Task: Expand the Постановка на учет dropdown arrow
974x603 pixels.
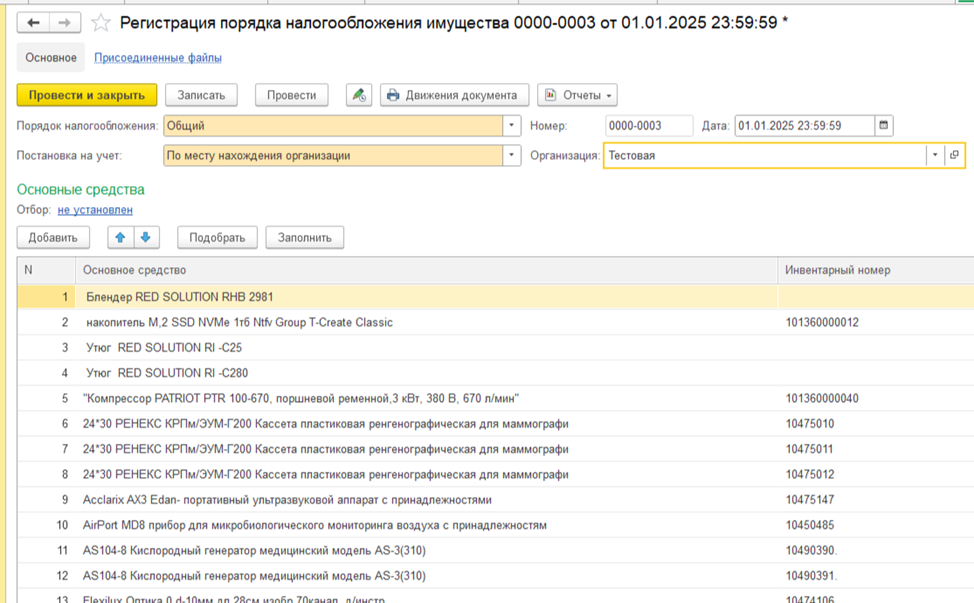Action: (511, 155)
